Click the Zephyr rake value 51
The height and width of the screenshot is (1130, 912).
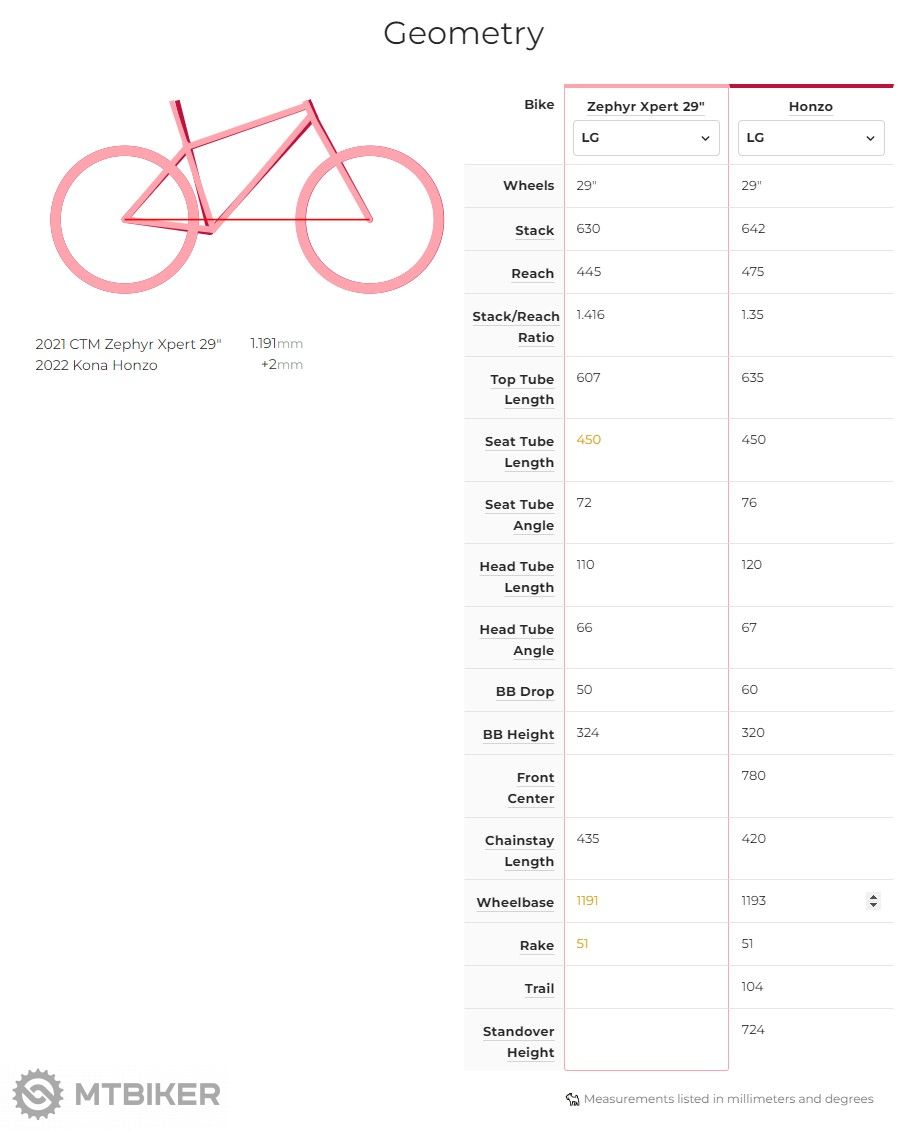583,944
